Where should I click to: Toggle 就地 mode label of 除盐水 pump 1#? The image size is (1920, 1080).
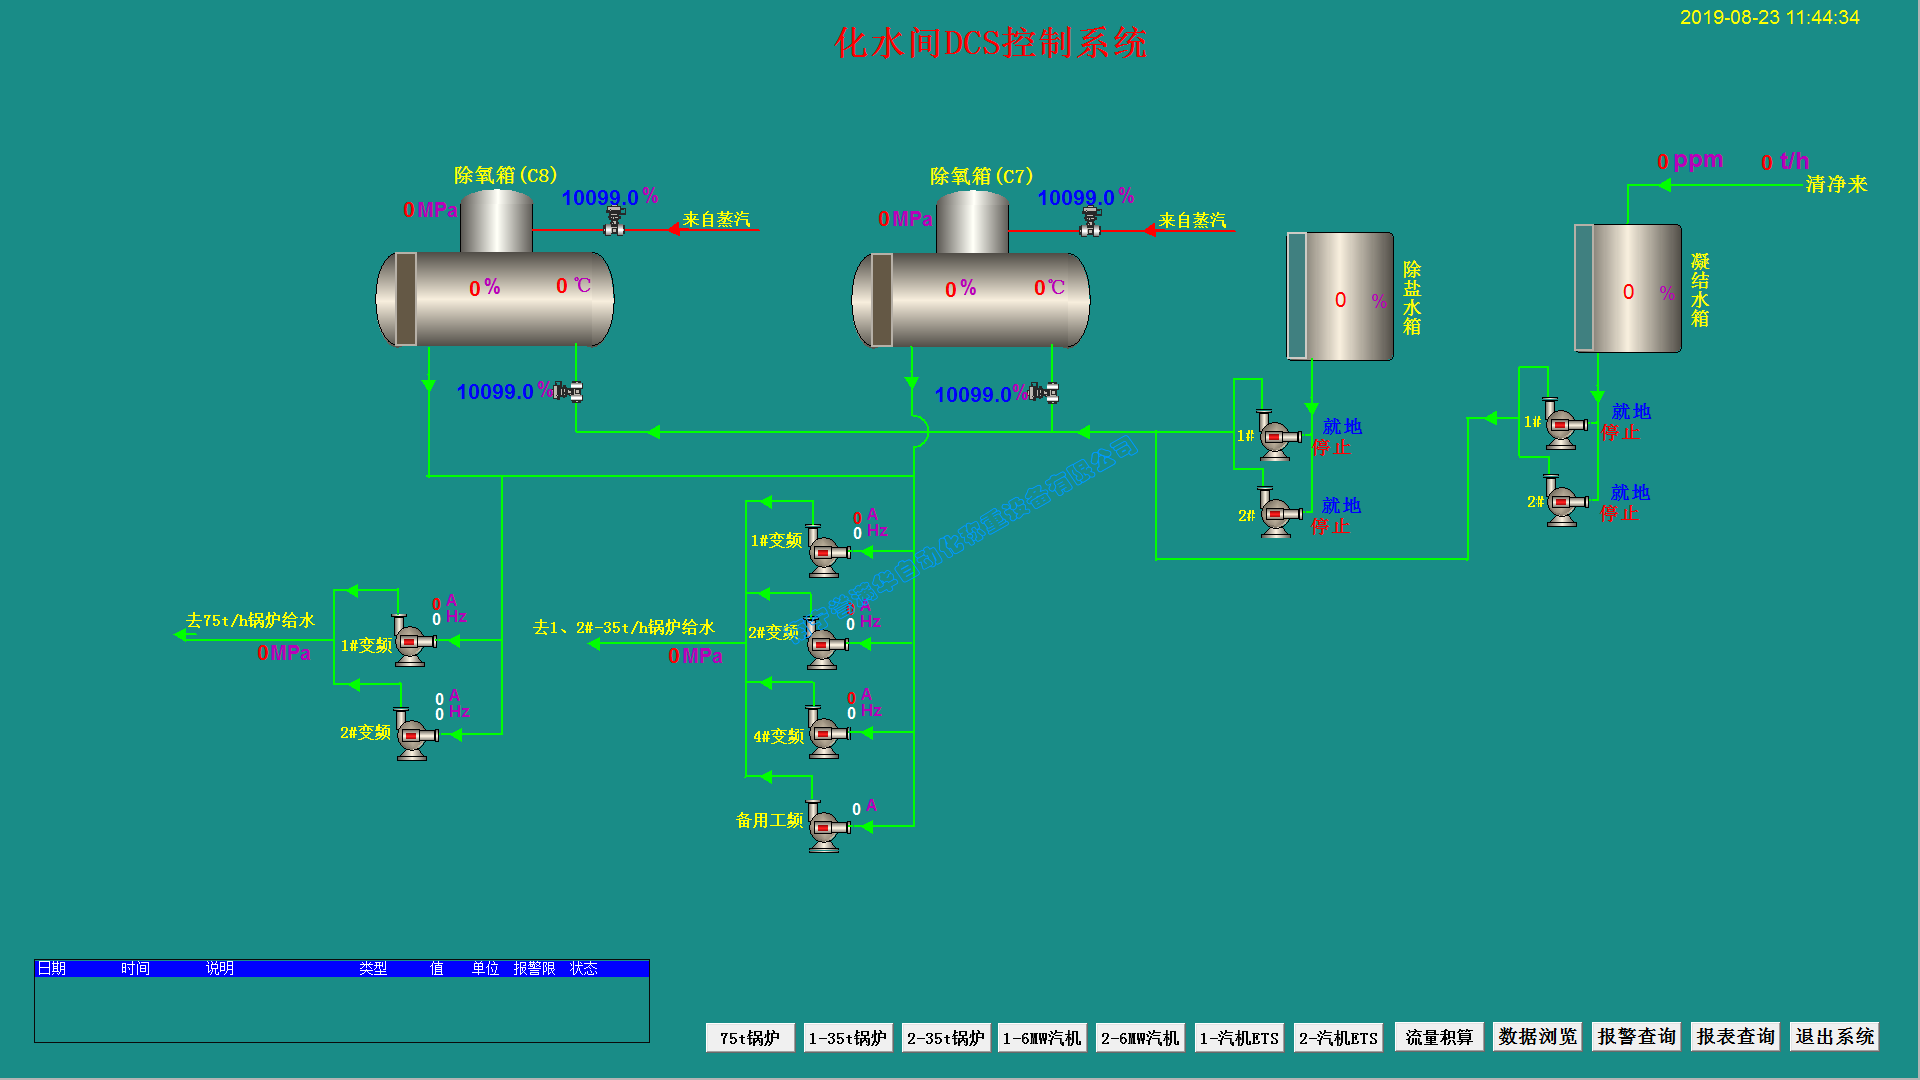tap(1341, 427)
